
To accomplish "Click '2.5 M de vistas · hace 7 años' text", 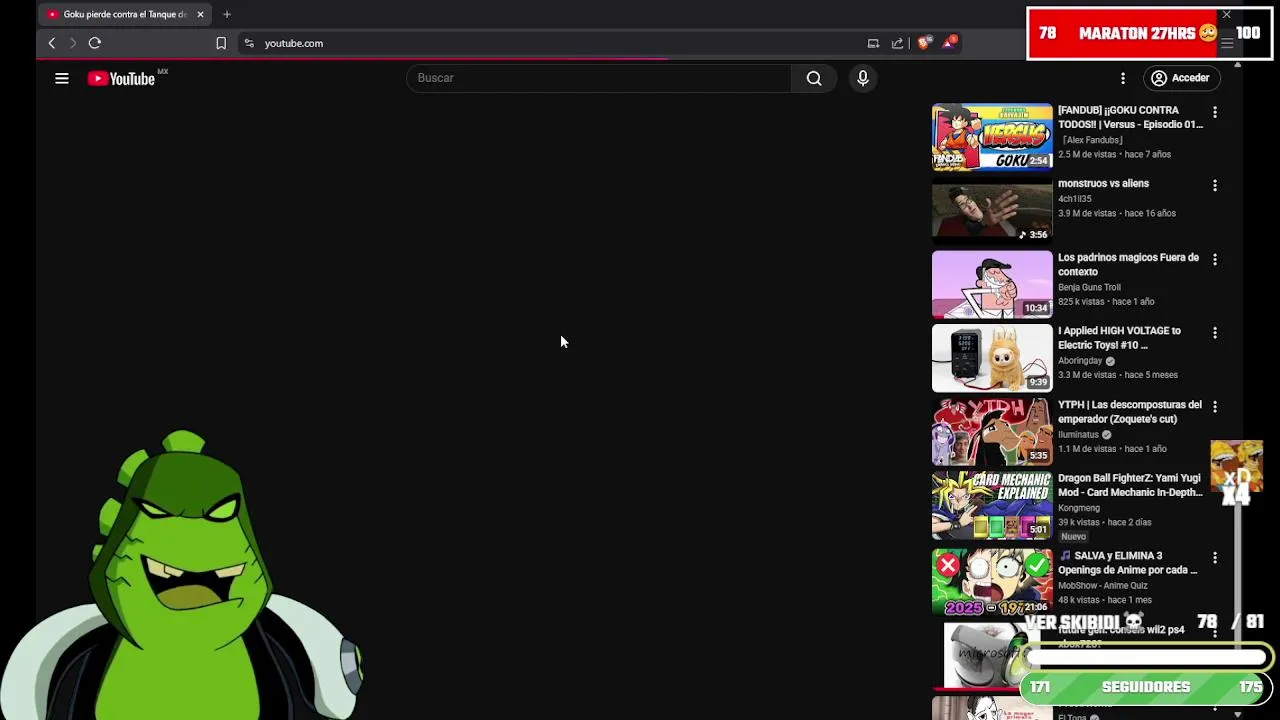I will (1114, 154).
